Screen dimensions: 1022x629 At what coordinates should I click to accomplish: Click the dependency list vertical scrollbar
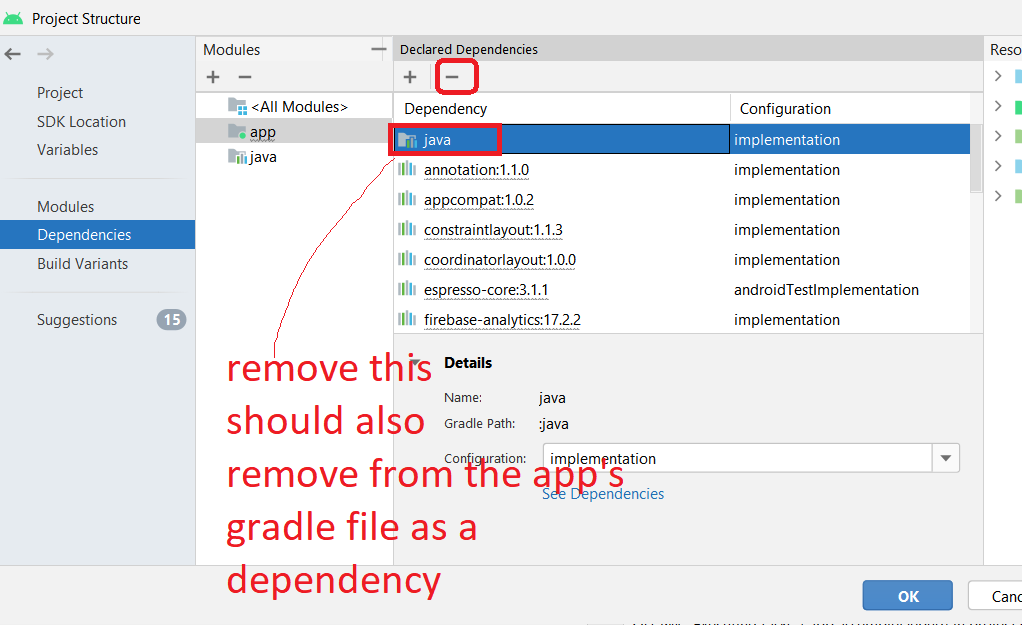coord(976,160)
